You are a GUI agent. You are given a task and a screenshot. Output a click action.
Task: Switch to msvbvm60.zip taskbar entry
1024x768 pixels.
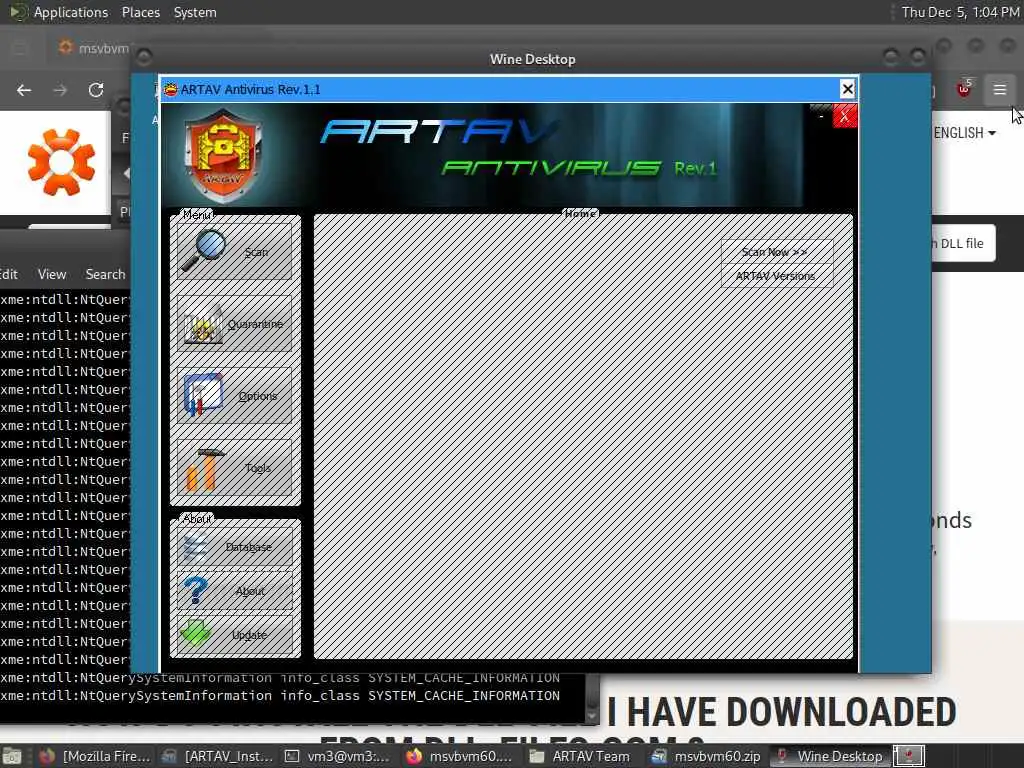click(706, 756)
